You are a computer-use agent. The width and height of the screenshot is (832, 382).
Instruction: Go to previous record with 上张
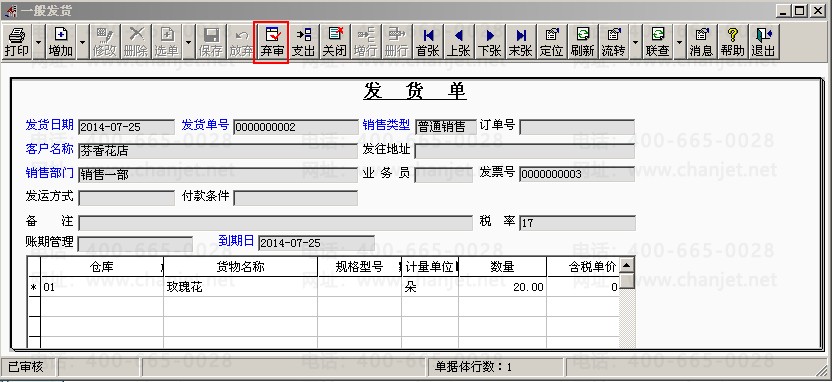click(x=458, y=41)
